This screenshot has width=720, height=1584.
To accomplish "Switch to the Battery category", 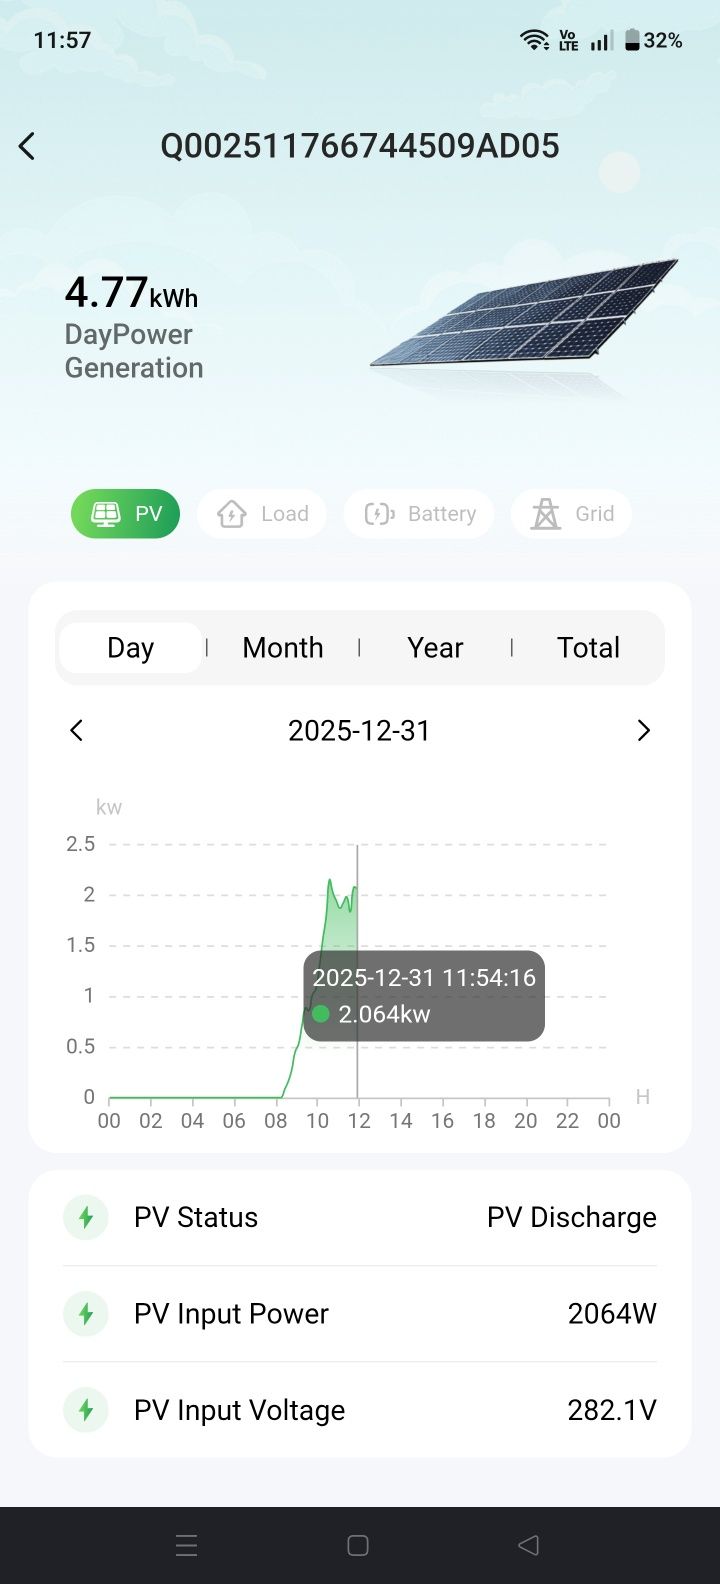I will tap(419, 514).
